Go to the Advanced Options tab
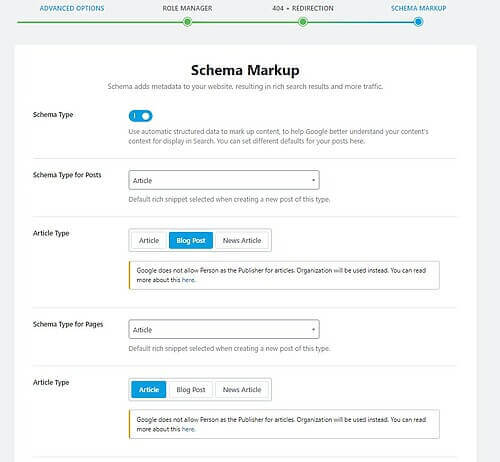 72,8
